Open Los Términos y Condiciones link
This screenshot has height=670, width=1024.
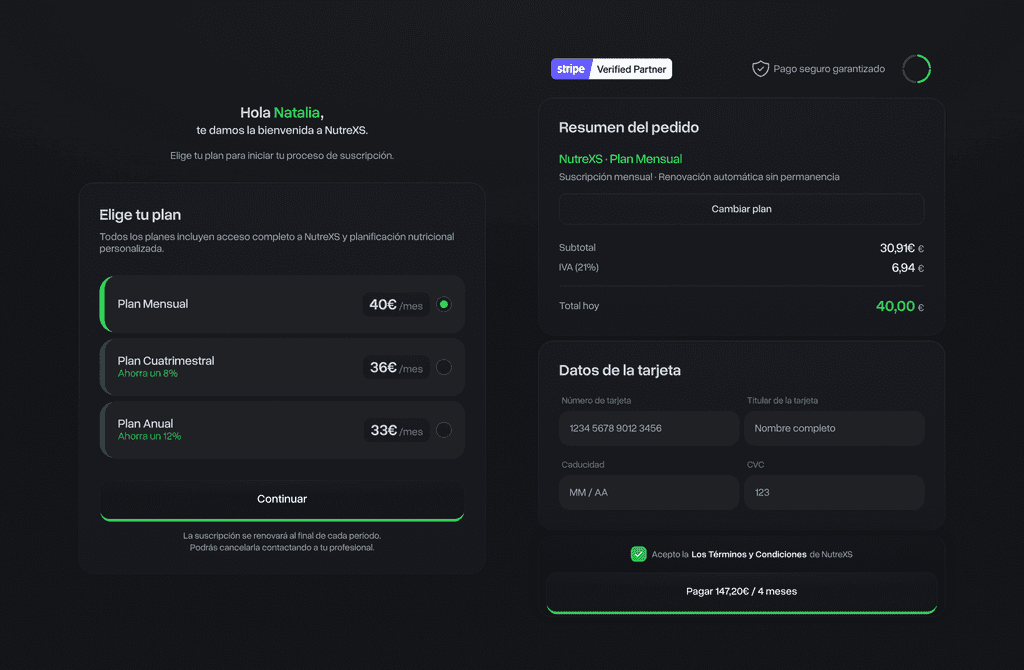[748, 554]
